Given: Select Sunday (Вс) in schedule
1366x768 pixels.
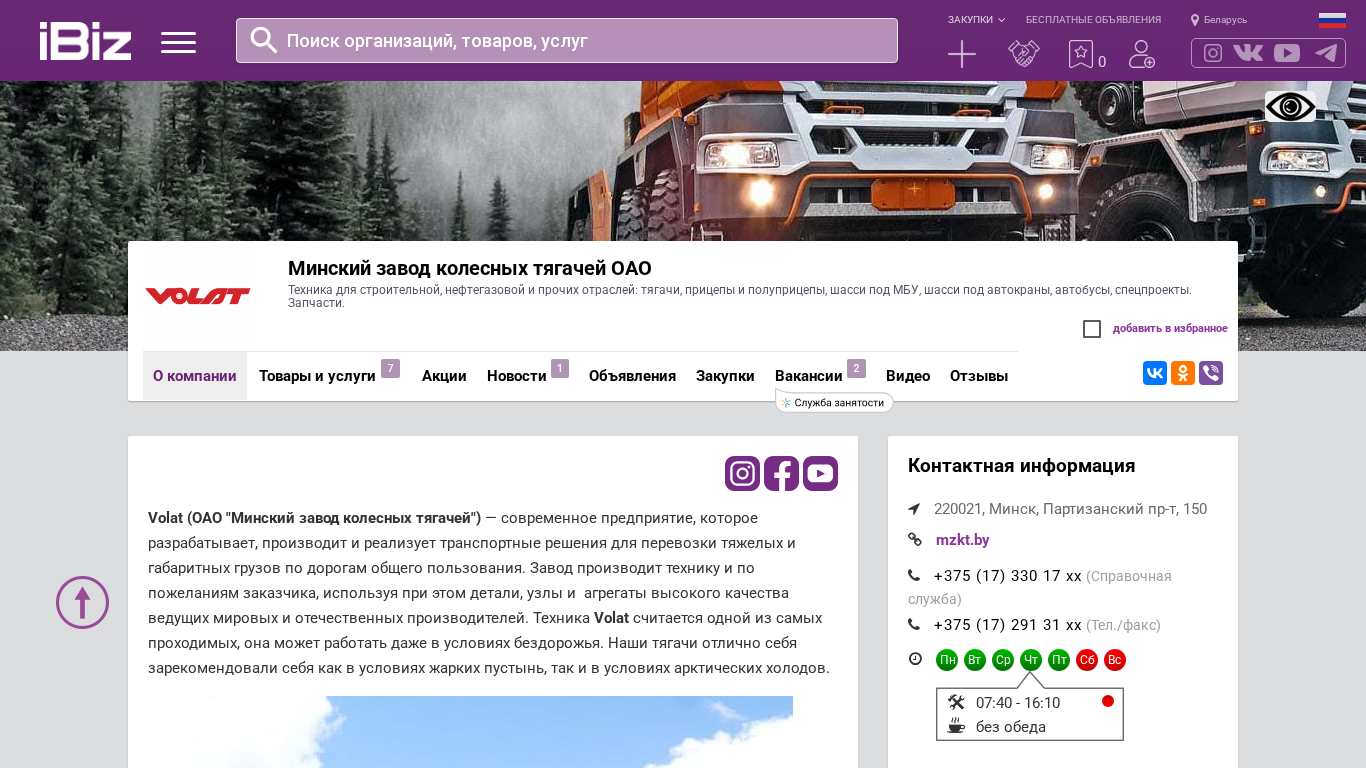Looking at the screenshot, I should pyautogui.click(x=1115, y=660).
